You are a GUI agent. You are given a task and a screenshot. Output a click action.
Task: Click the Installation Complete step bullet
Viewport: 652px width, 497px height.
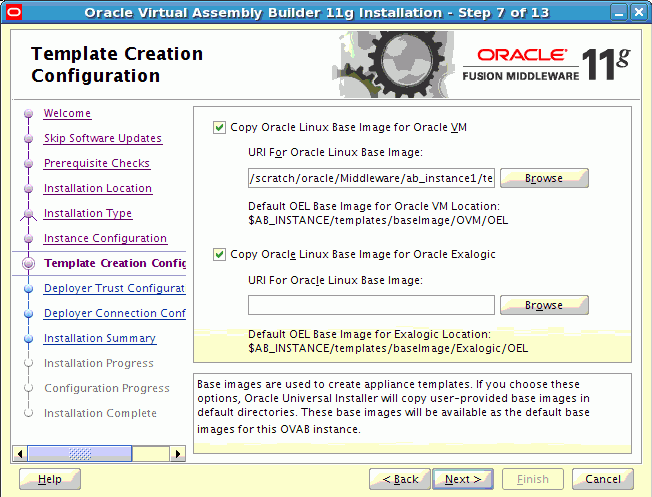tap(28, 413)
